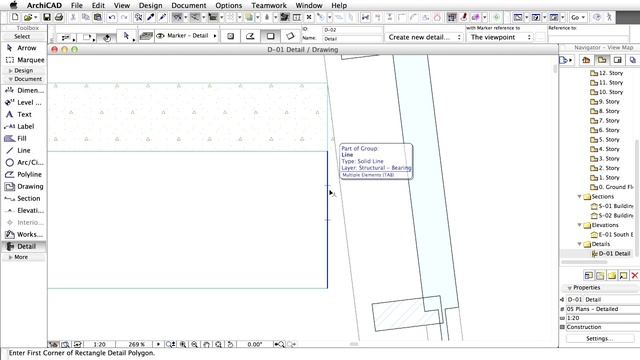Select the Marquee tool
Screen dimensions: 640x360
(24, 60)
